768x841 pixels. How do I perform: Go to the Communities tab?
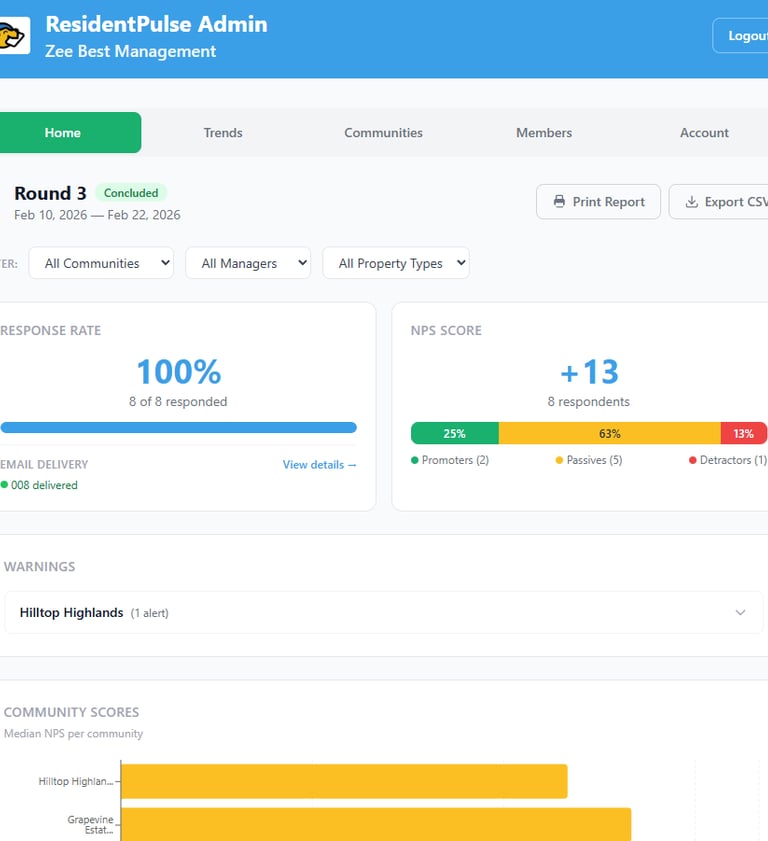click(383, 132)
